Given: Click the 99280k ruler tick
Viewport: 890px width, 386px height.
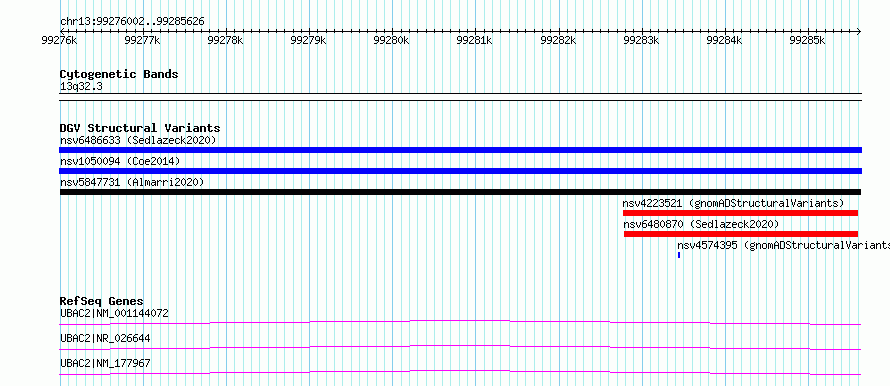Looking at the screenshot, I should click(392, 40).
